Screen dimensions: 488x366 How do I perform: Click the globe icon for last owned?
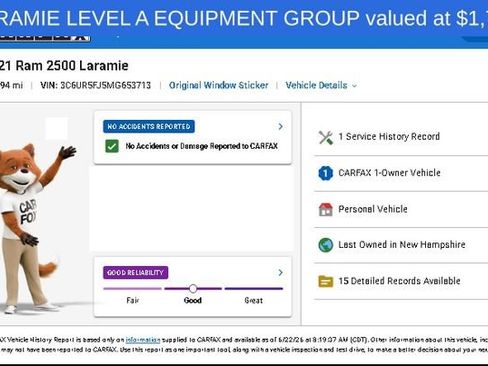[x=326, y=245]
